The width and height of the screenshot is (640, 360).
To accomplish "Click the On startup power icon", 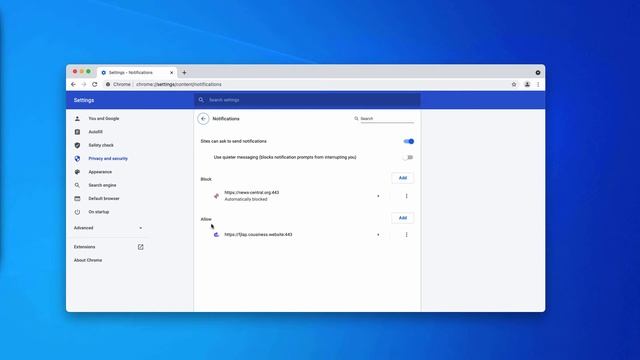I will 77,212.
